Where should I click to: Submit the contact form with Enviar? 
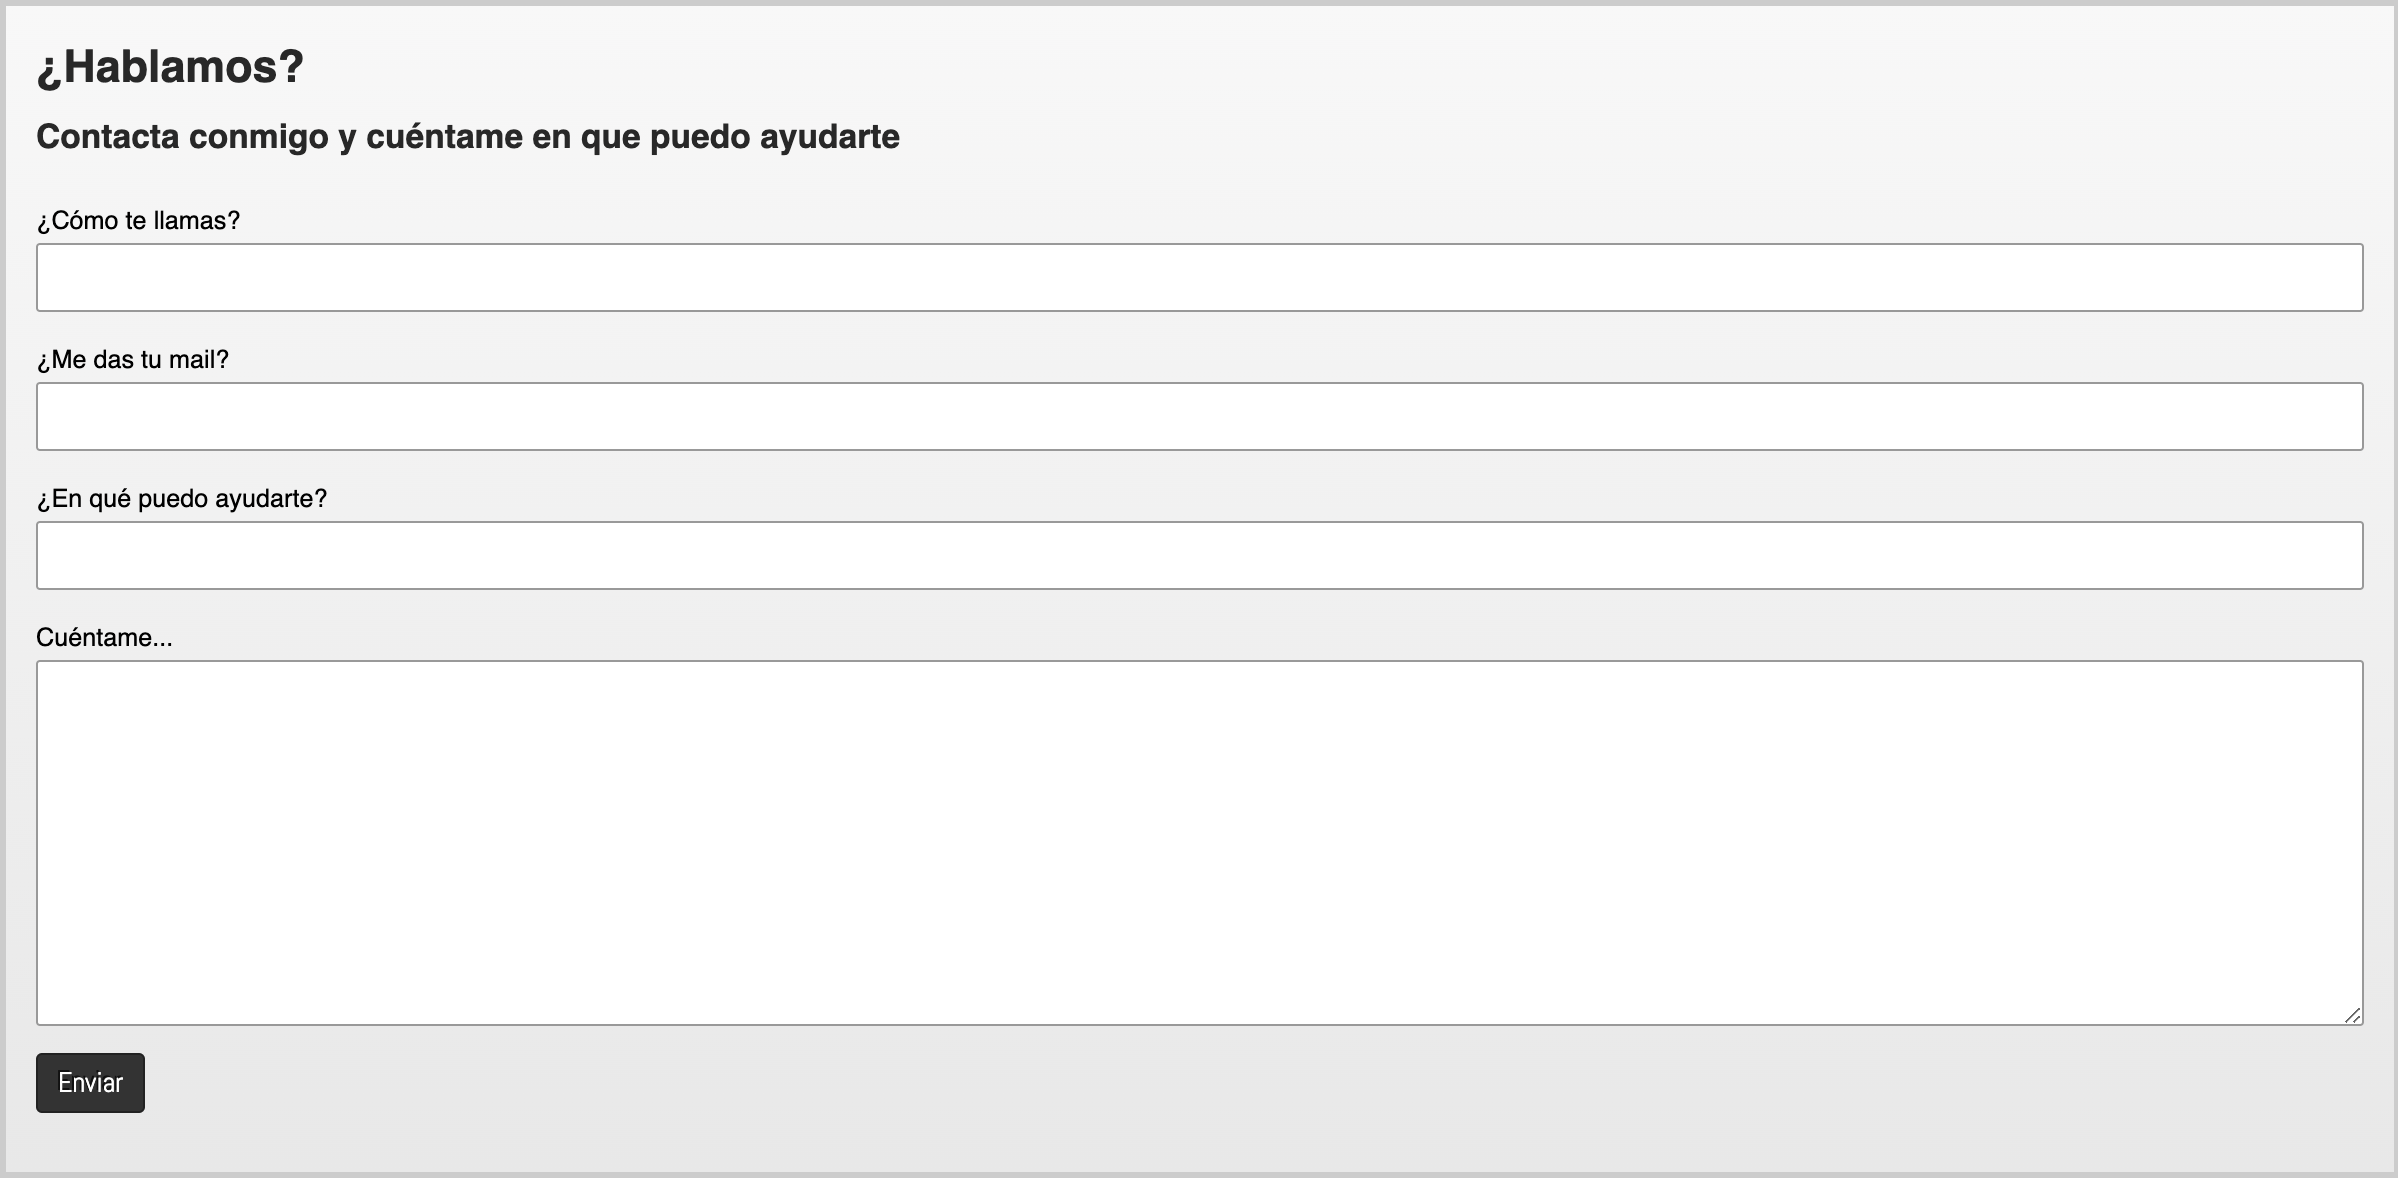(x=90, y=1083)
